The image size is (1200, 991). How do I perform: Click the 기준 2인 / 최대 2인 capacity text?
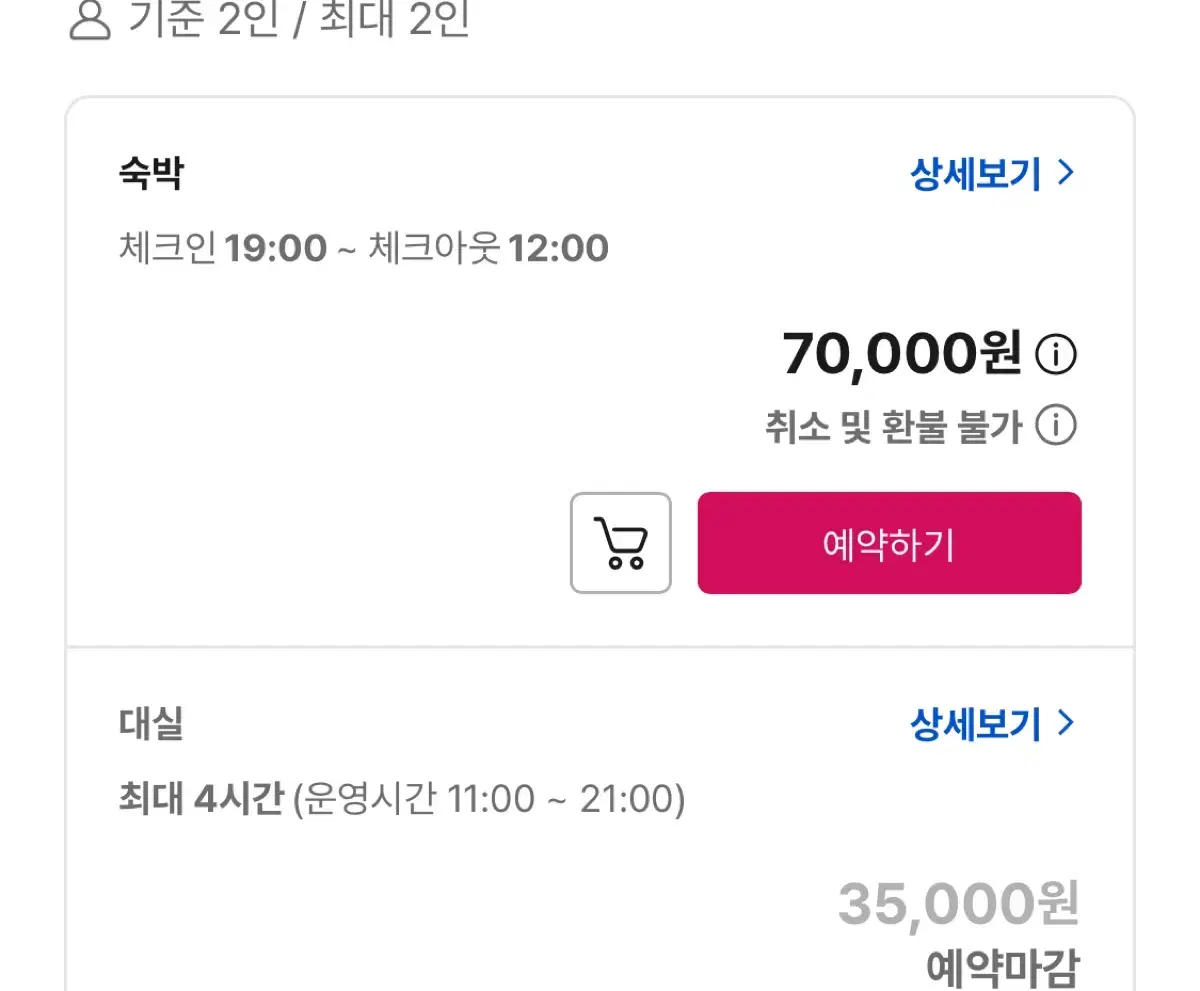[298, 19]
